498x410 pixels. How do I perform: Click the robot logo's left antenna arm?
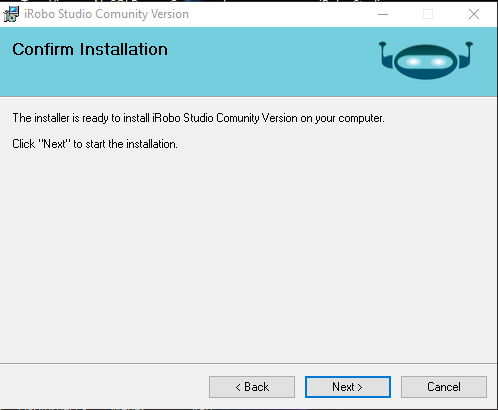385,55
